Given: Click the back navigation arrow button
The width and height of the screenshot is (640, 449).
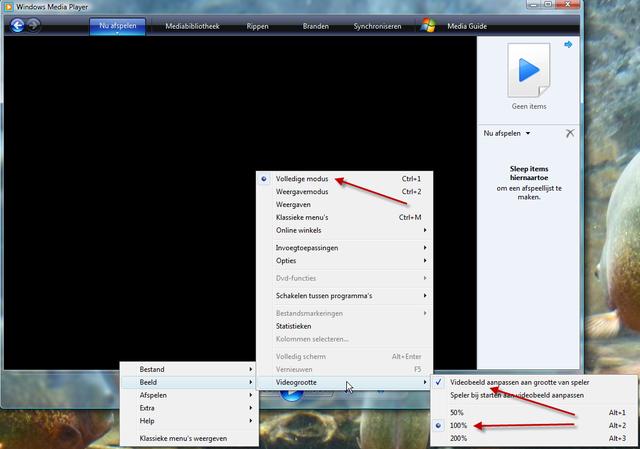Looking at the screenshot, I should (17, 25).
